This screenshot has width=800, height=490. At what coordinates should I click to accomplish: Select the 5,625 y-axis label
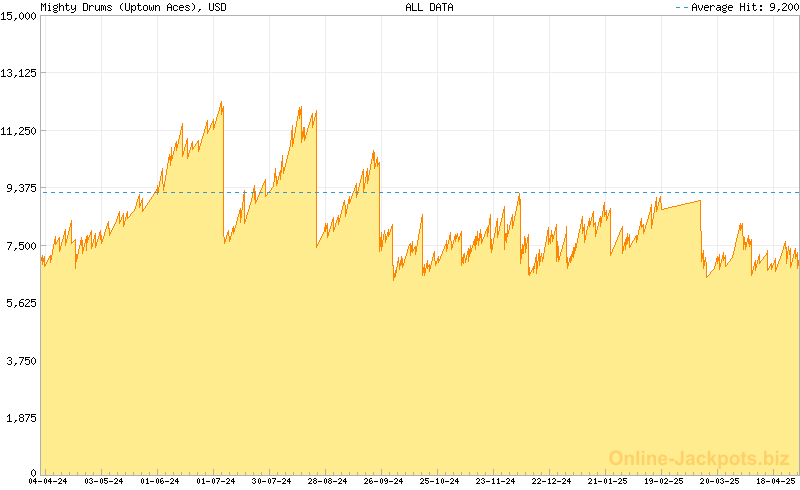21,303
